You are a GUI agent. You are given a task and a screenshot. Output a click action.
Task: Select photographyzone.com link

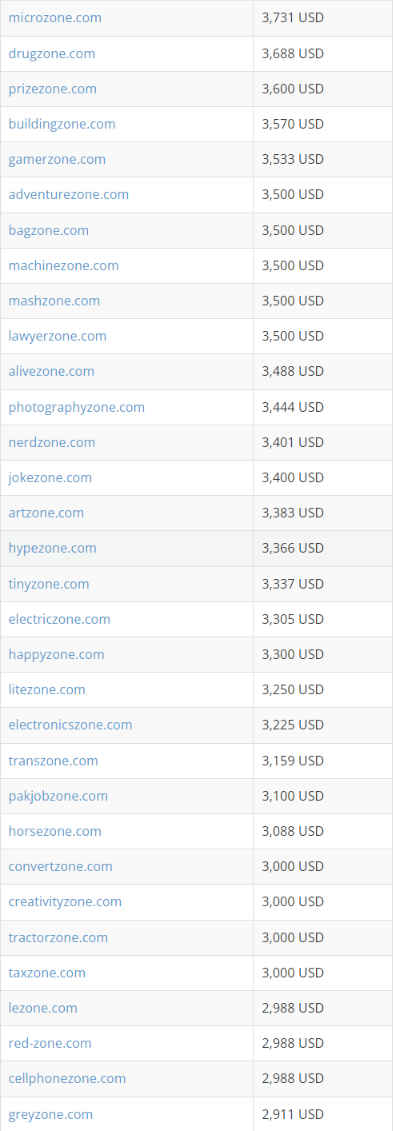76,408
